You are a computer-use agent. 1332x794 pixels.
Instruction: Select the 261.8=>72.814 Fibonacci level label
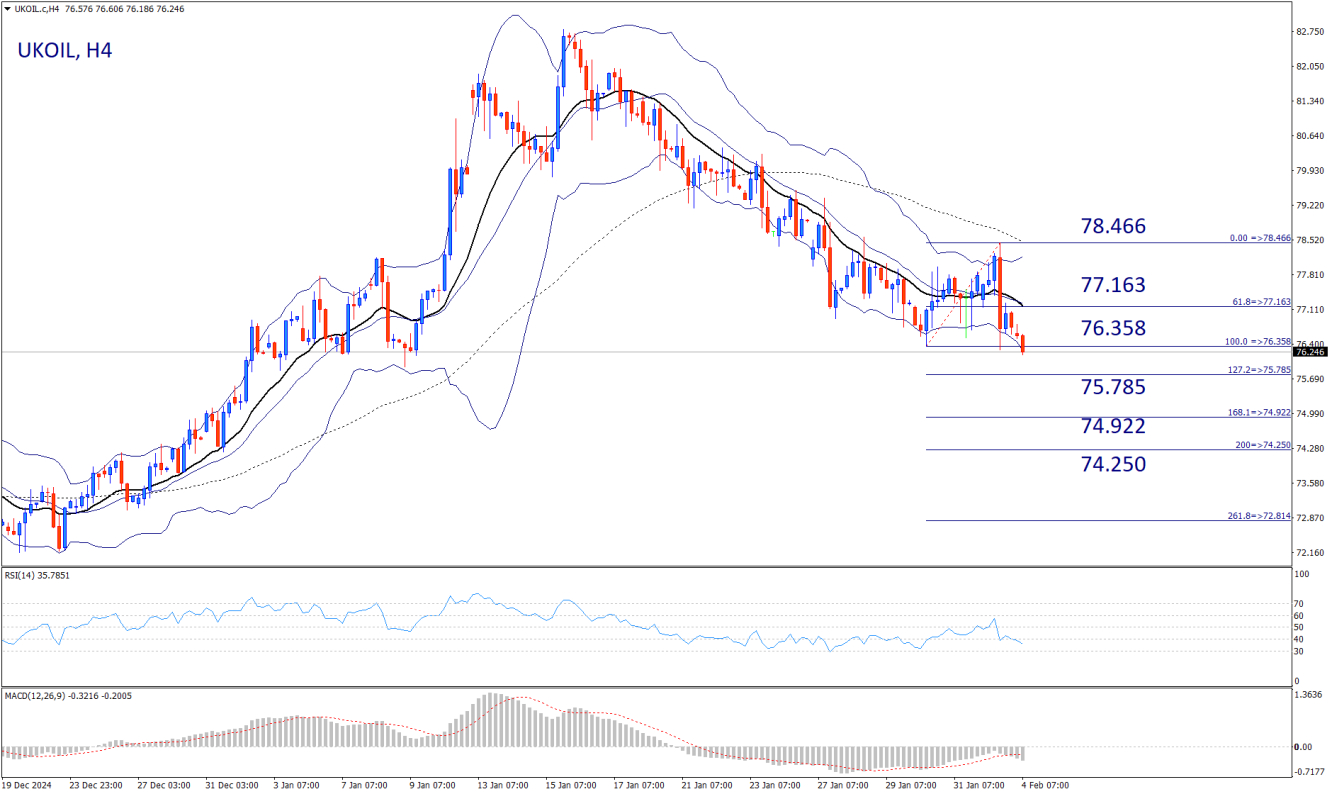coord(1259,516)
